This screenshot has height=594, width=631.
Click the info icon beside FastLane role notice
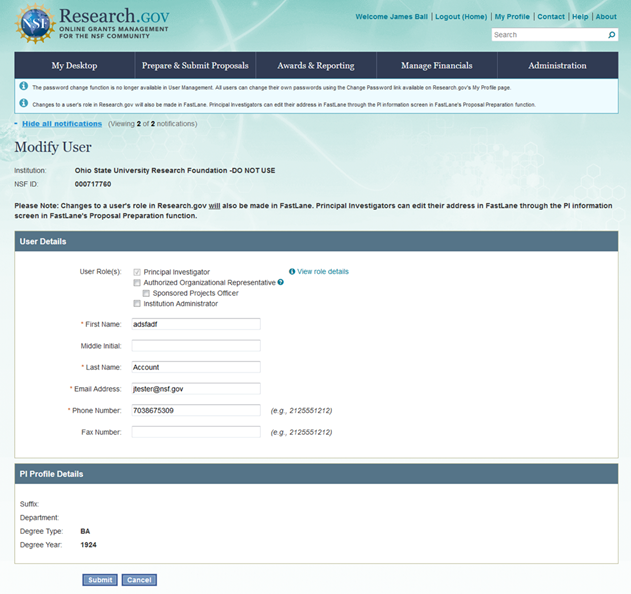click(x=24, y=103)
